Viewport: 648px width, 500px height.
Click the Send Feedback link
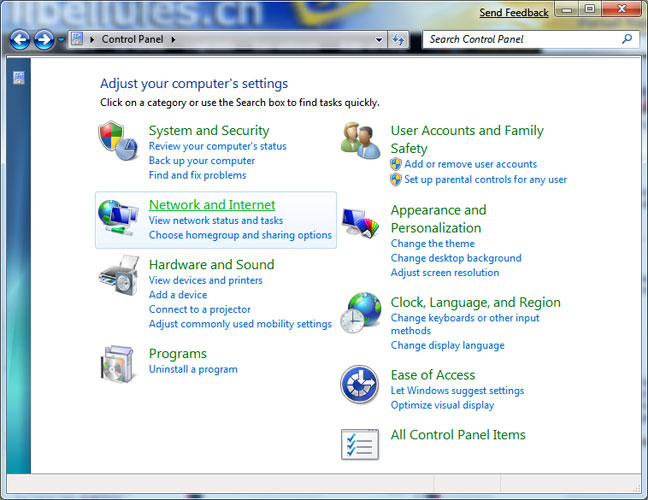point(514,13)
